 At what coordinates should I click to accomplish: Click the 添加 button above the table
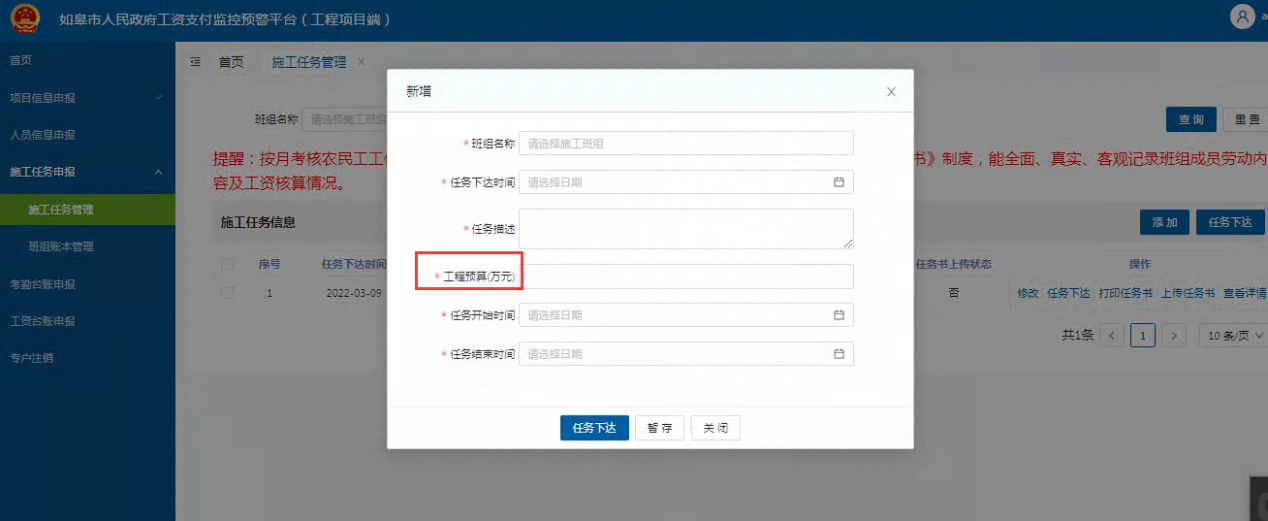coord(1165,222)
